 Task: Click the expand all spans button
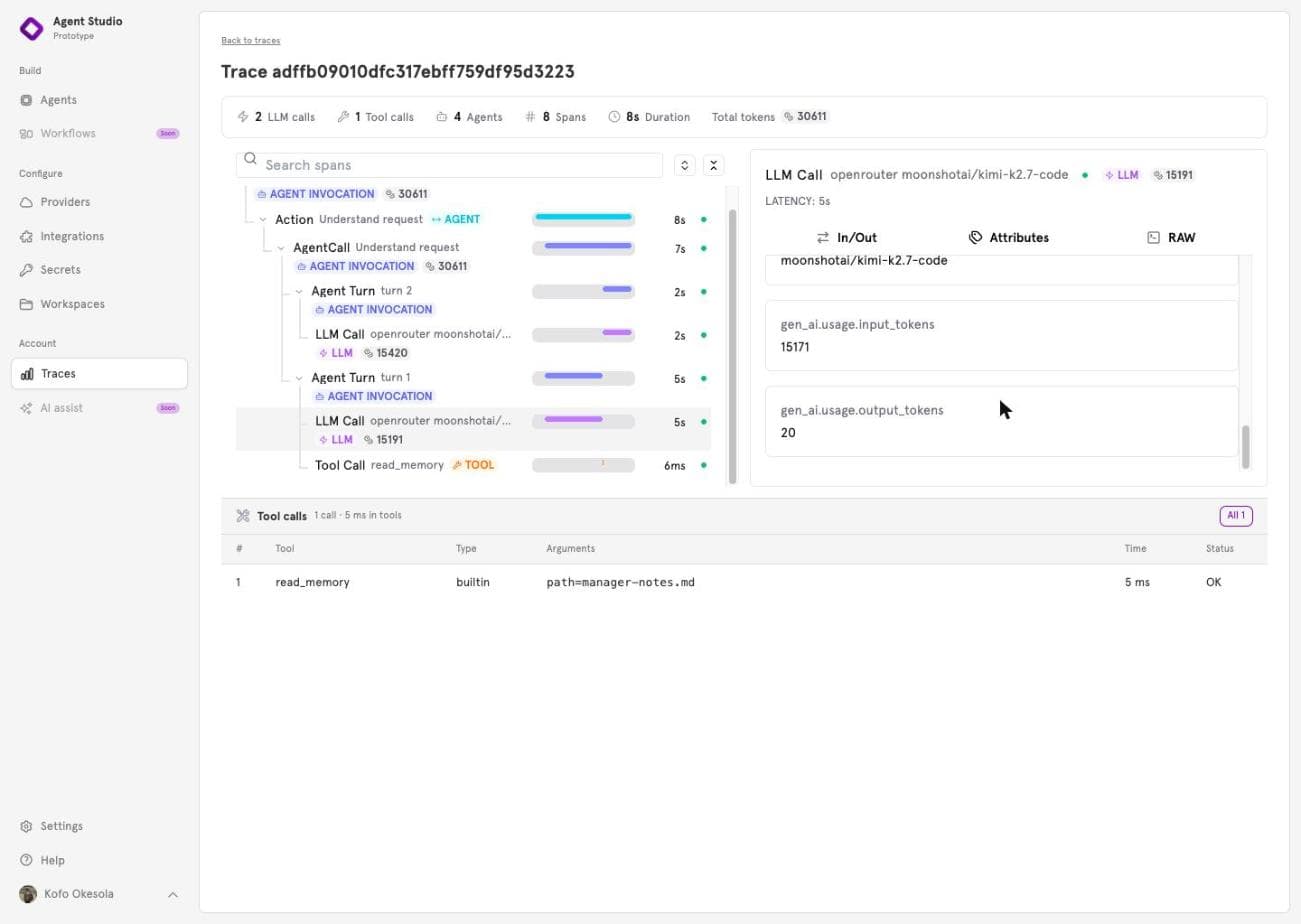[x=684, y=165]
